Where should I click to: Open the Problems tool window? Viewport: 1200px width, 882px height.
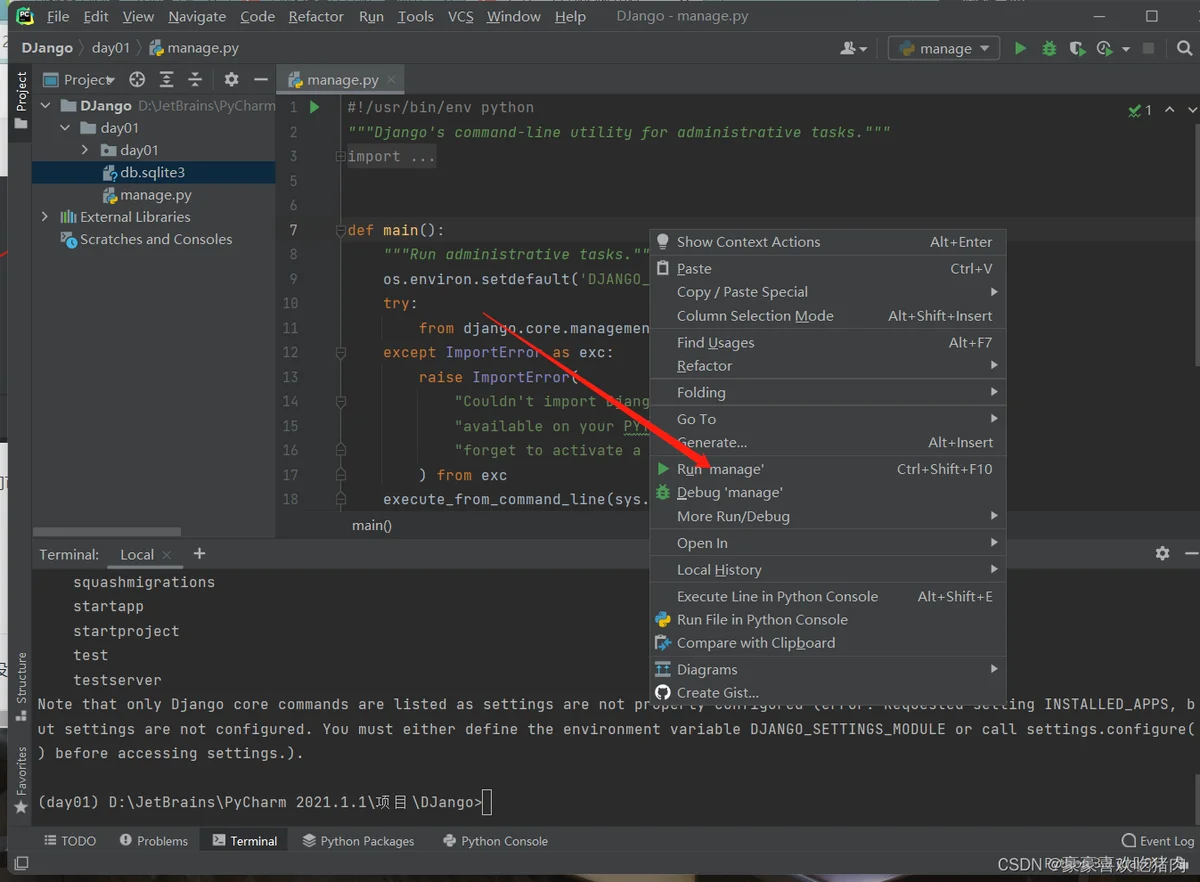click(x=154, y=841)
